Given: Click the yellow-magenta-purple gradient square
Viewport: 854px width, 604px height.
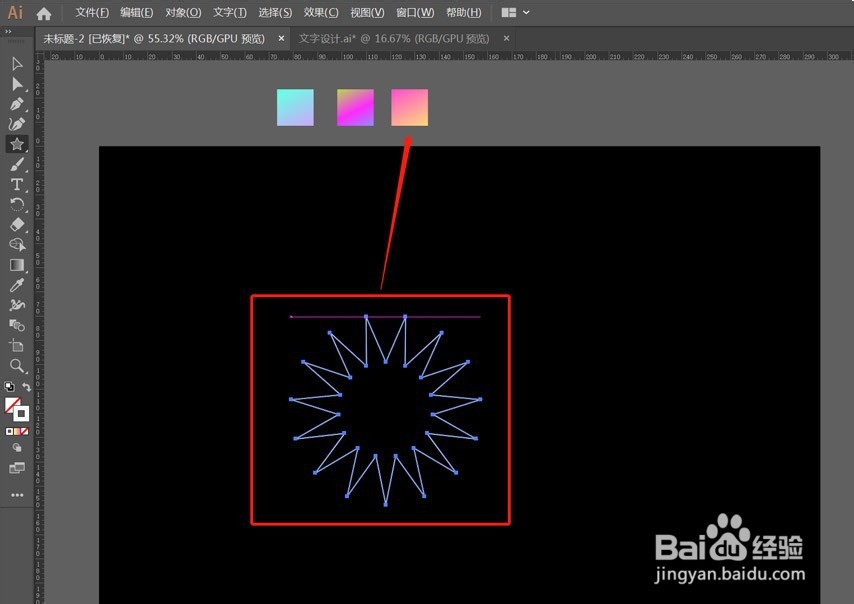Looking at the screenshot, I should click(x=355, y=107).
